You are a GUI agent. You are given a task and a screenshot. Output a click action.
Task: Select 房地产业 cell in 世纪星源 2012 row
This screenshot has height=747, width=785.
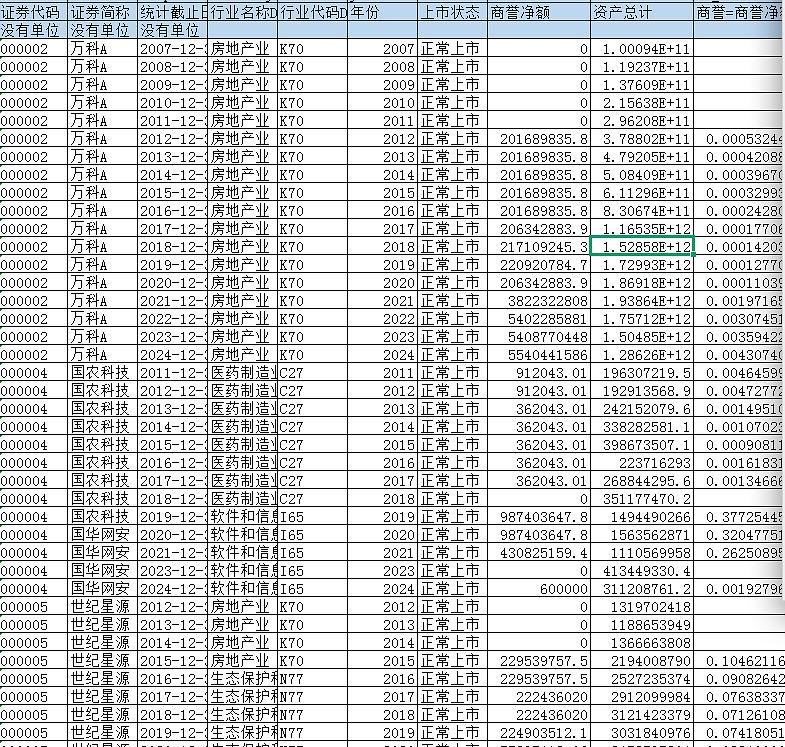(x=242, y=607)
